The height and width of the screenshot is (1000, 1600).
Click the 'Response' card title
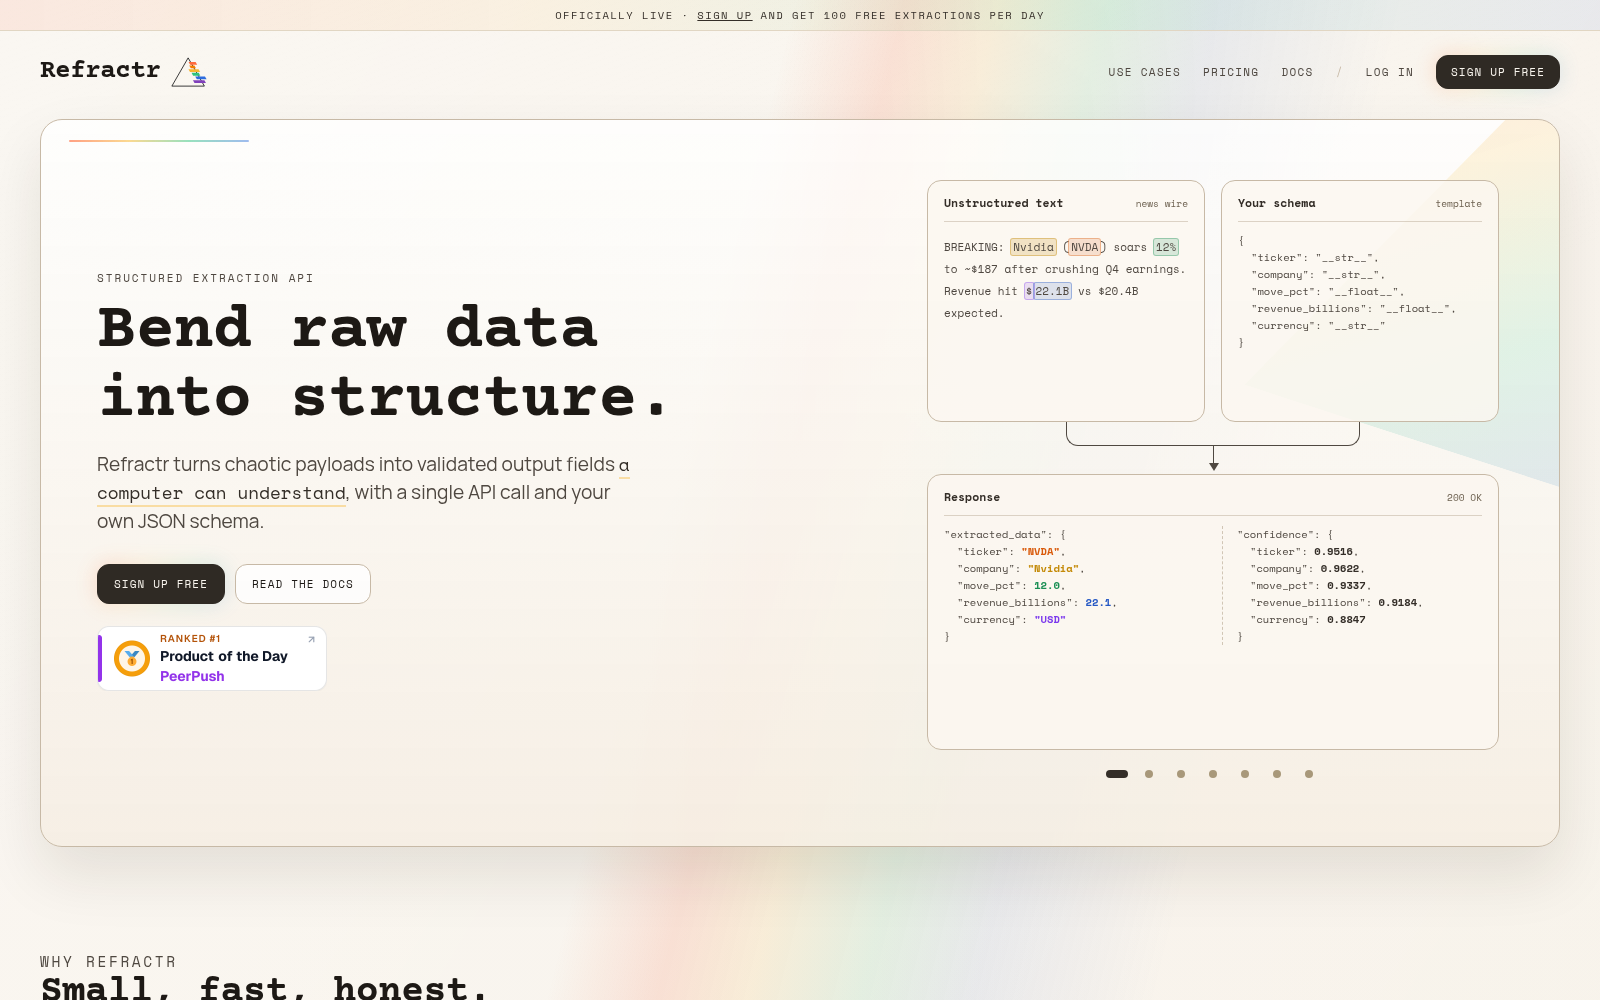coord(972,497)
